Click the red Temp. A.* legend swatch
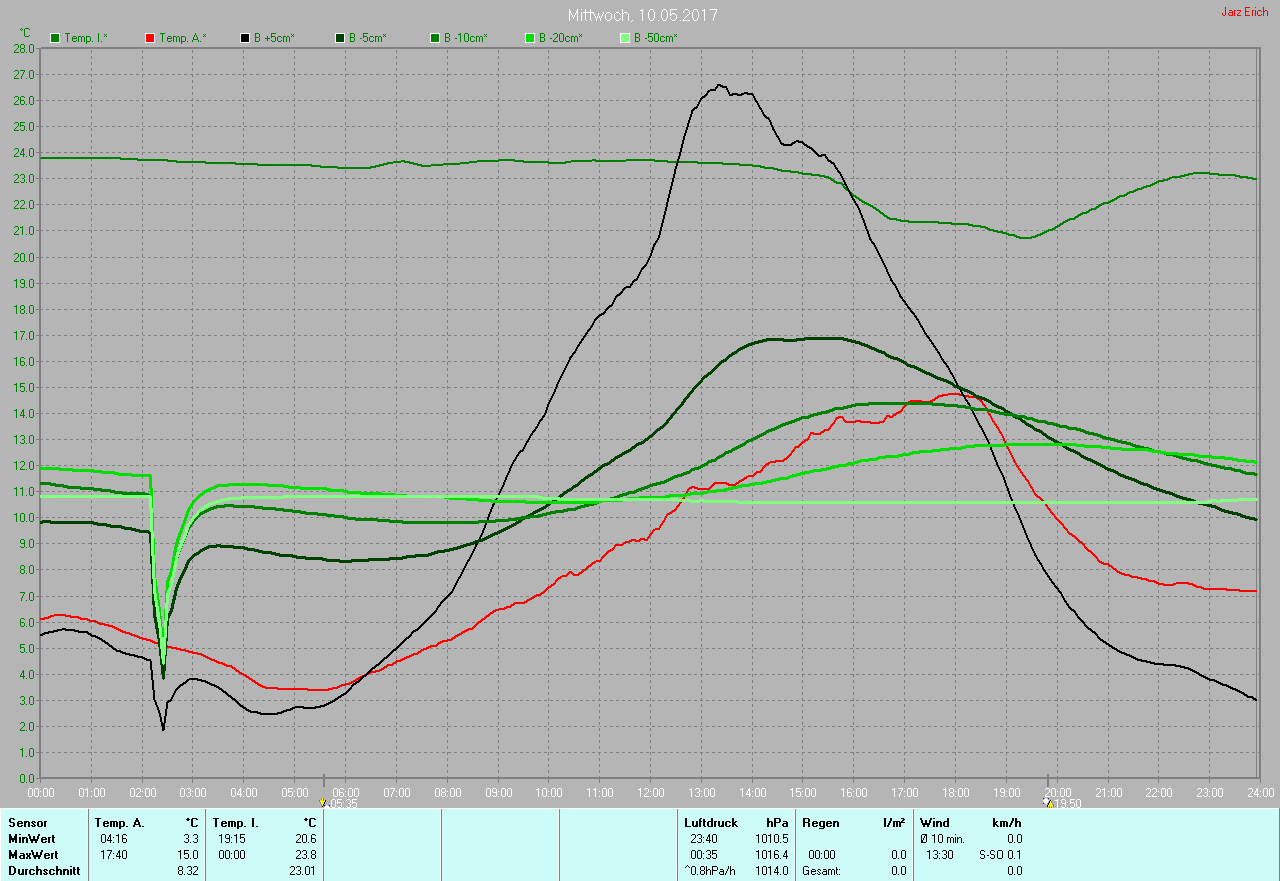 pyautogui.click(x=150, y=38)
